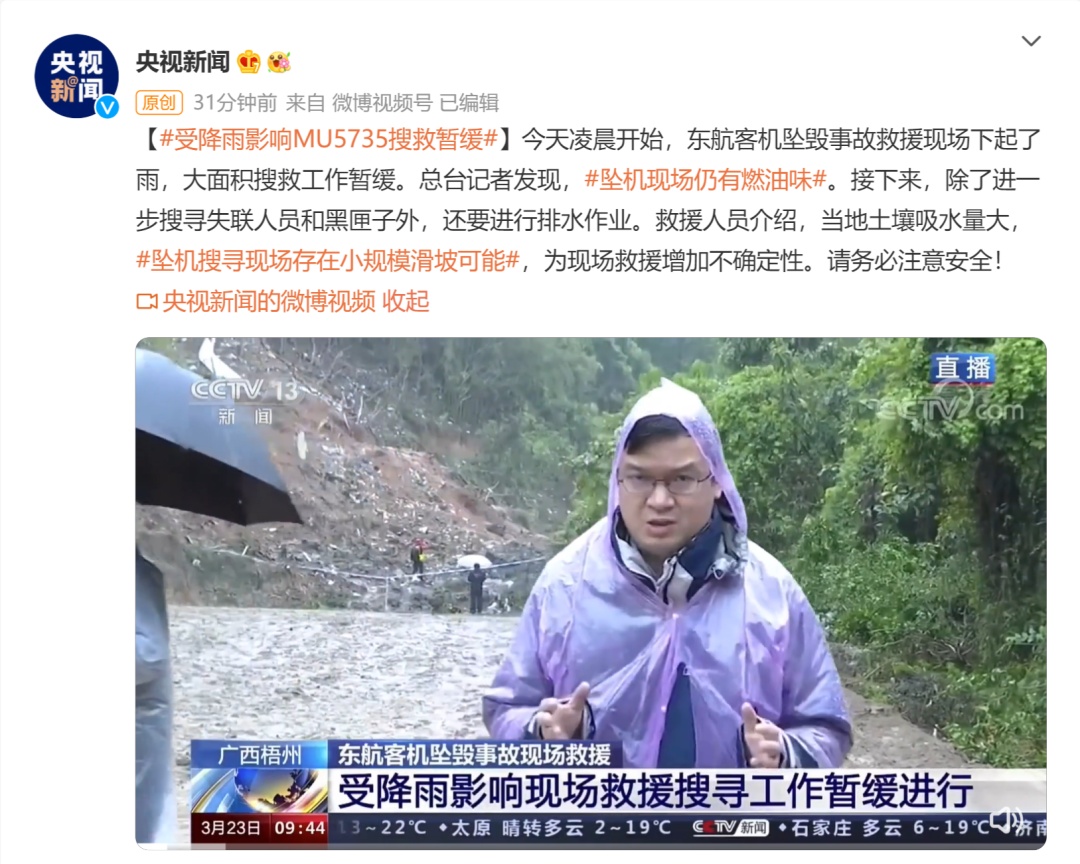Image resolution: width=1080 pixels, height=864 pixels.
Task: Expand the post options chevron menu
Action: tap(1030, 41)
